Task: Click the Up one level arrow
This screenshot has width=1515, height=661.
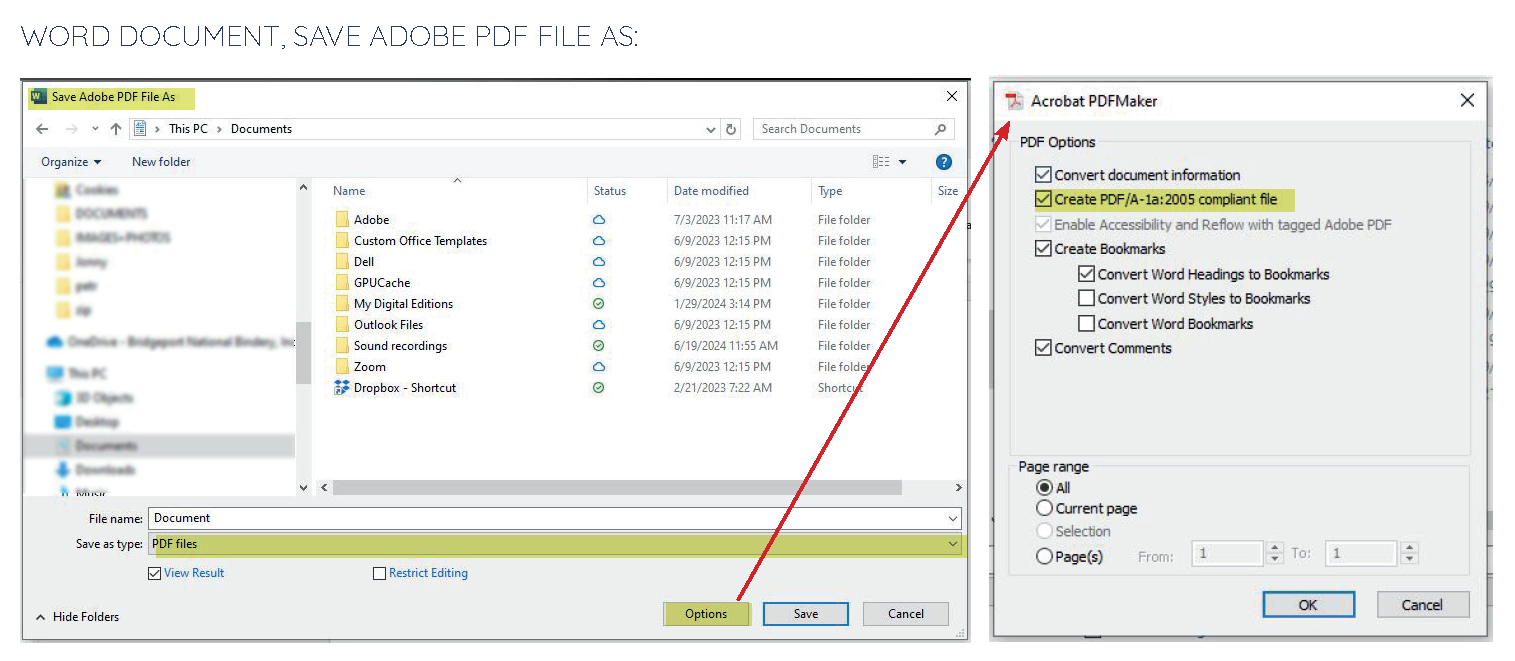Action: (x=116, y=129)
